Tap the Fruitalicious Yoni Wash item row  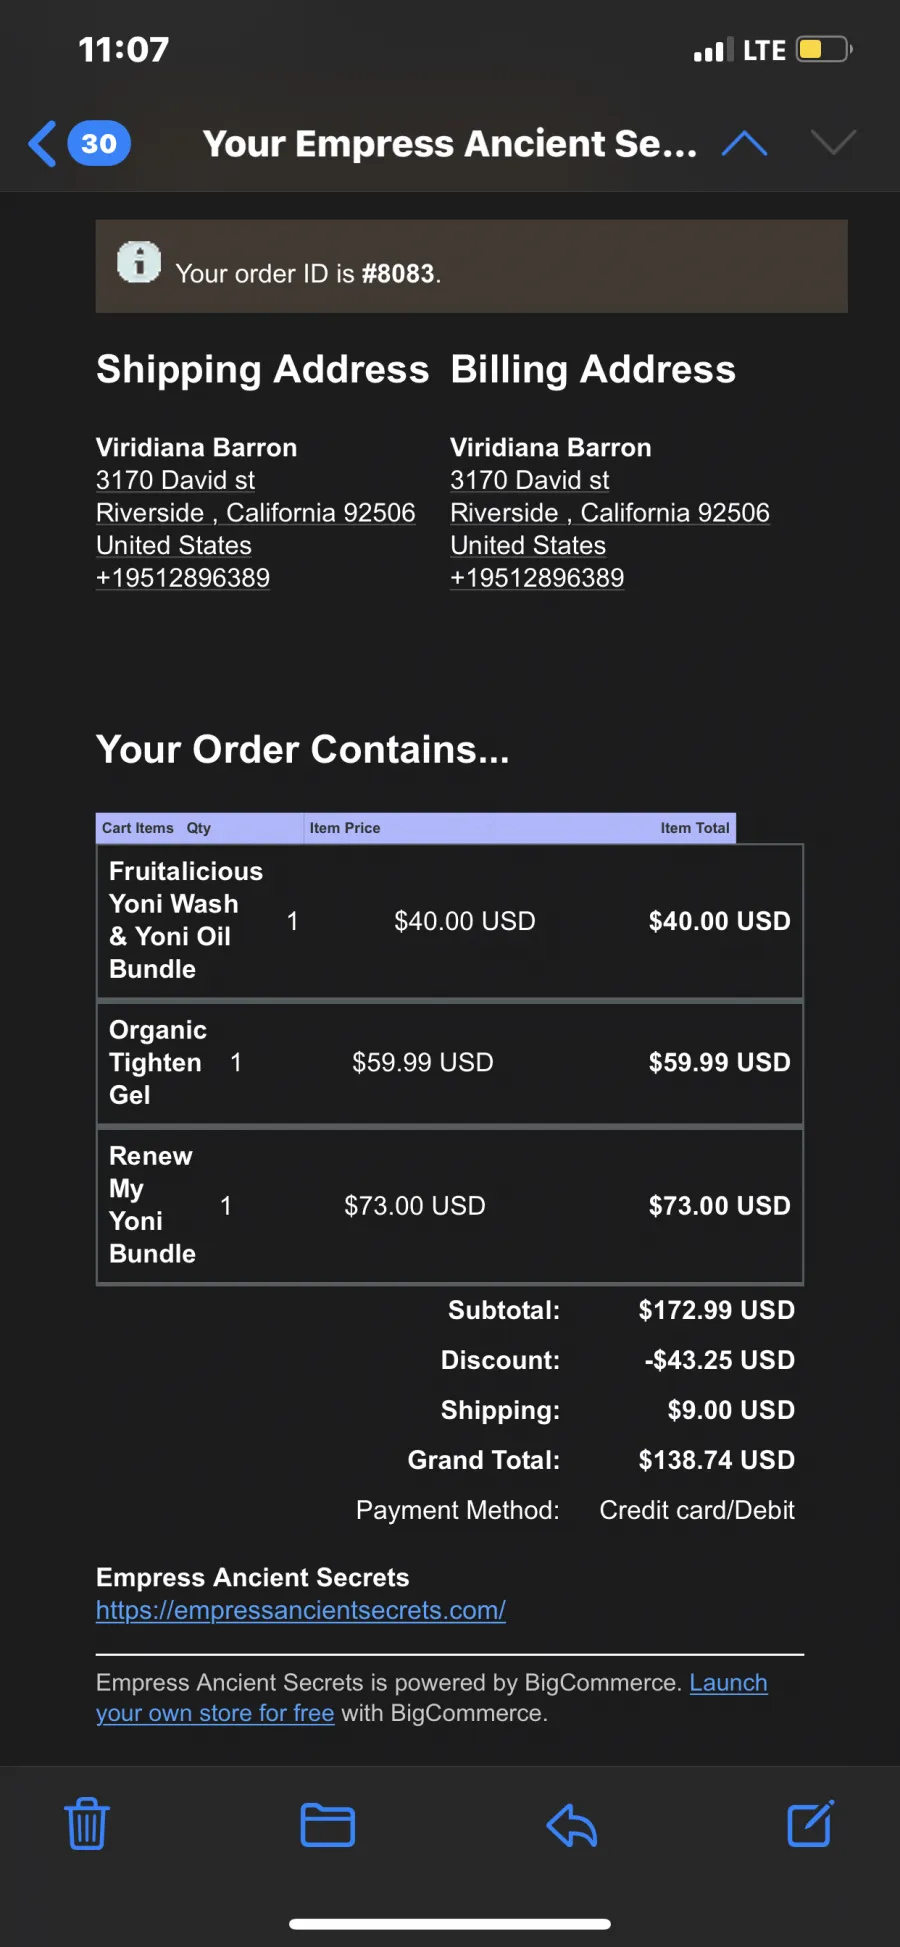point(450,921)
